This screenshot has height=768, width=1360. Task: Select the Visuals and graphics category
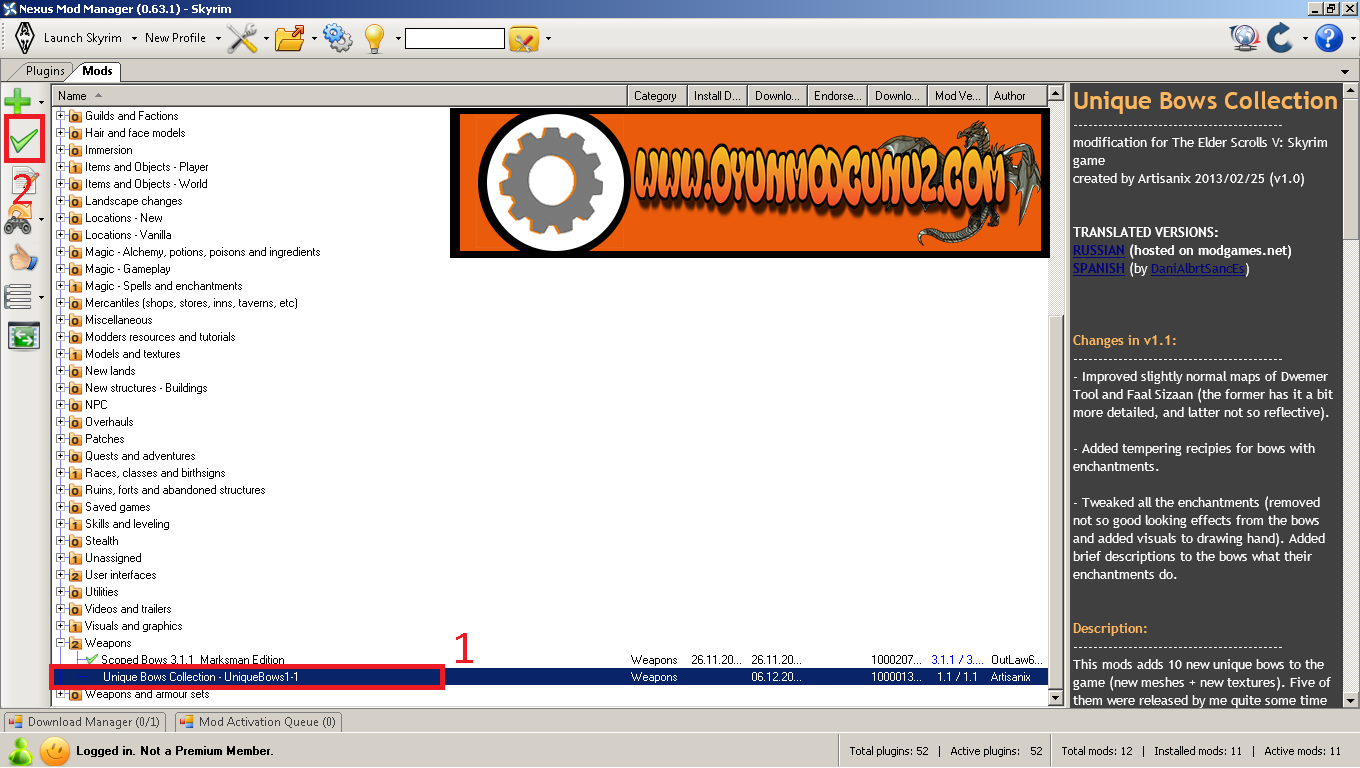click(133, 626)
